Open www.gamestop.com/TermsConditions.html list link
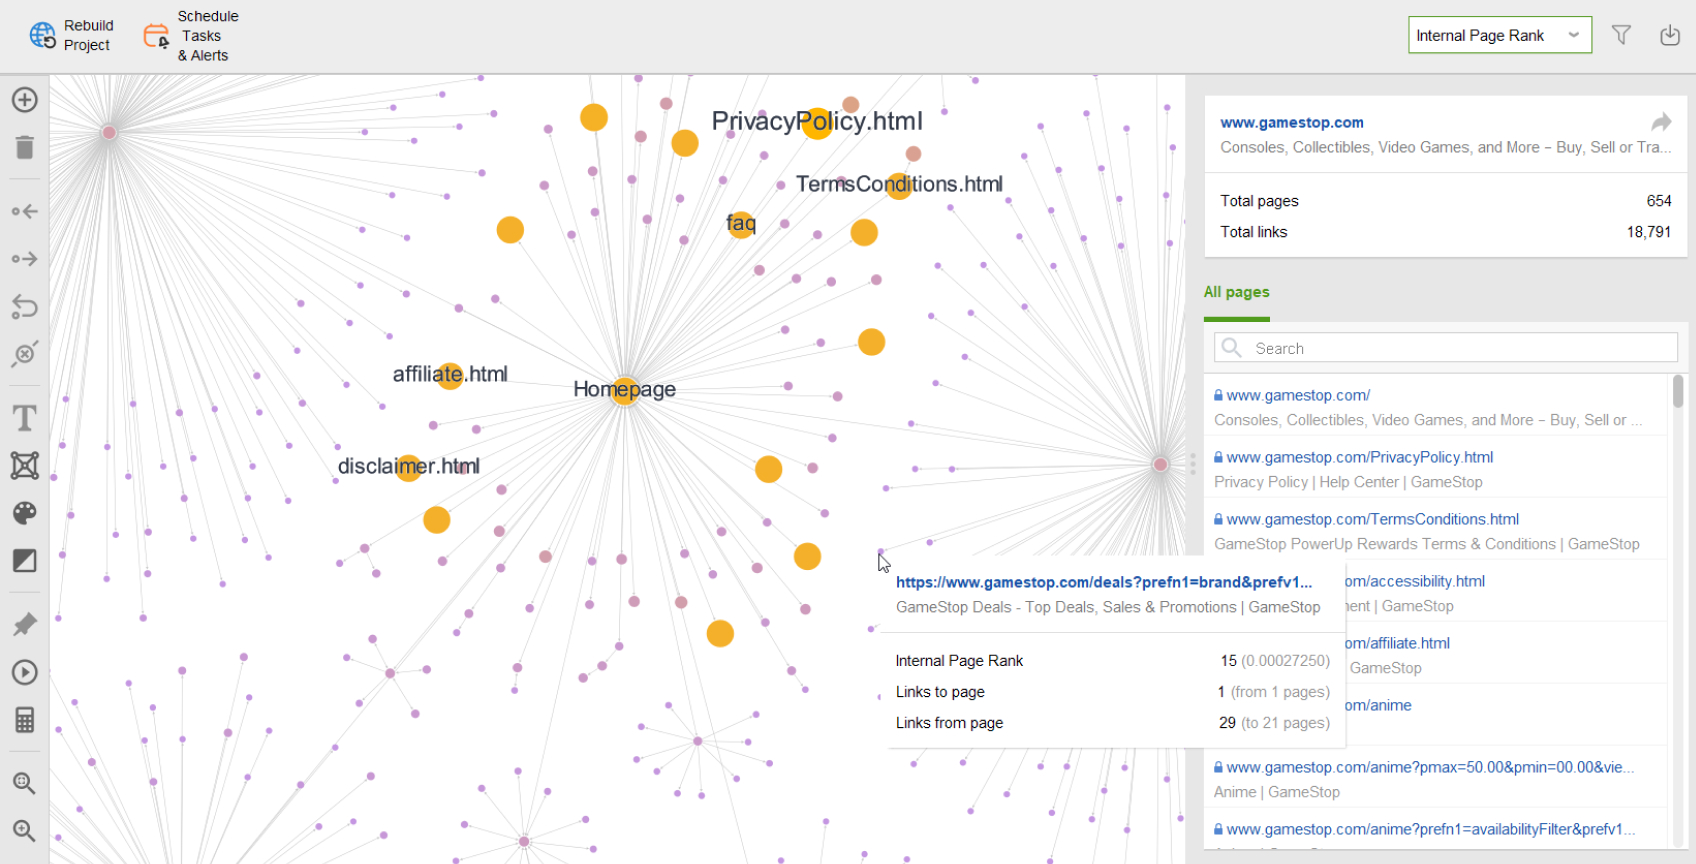The height and width of the screenshot is (864, 1696). point(1373,519)
